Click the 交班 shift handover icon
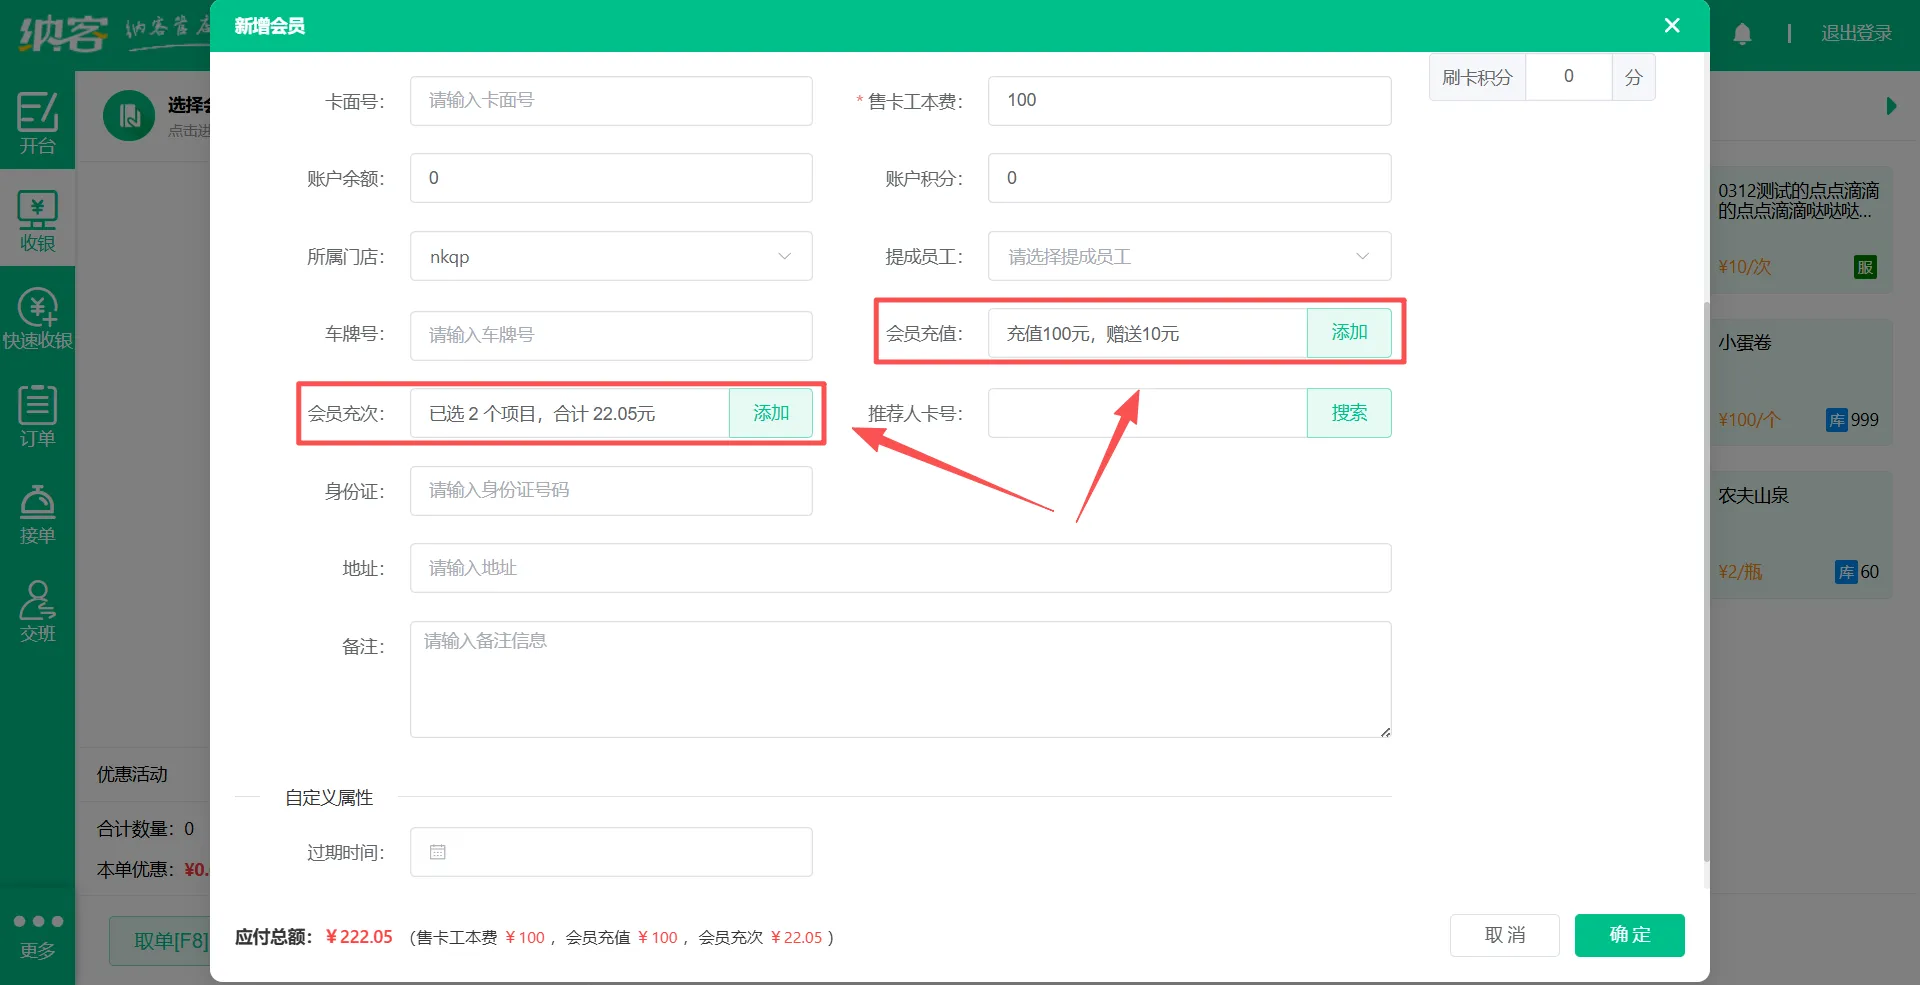Image resolution: width=1920 pixels, height=985 pixels. click(x=37, y=610)
